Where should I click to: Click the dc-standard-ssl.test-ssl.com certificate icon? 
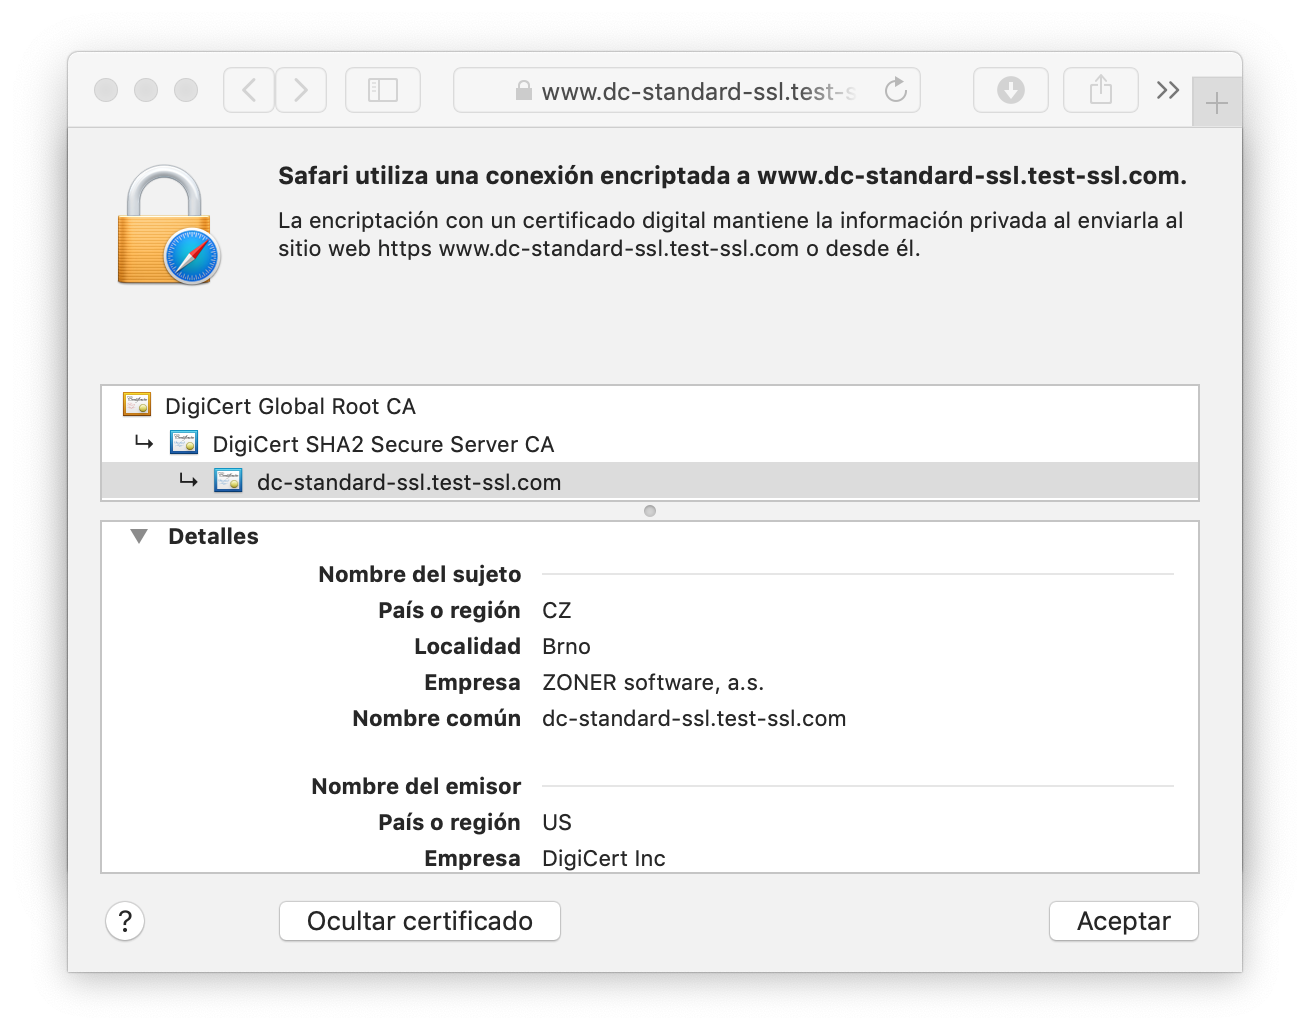pos(228,481)
